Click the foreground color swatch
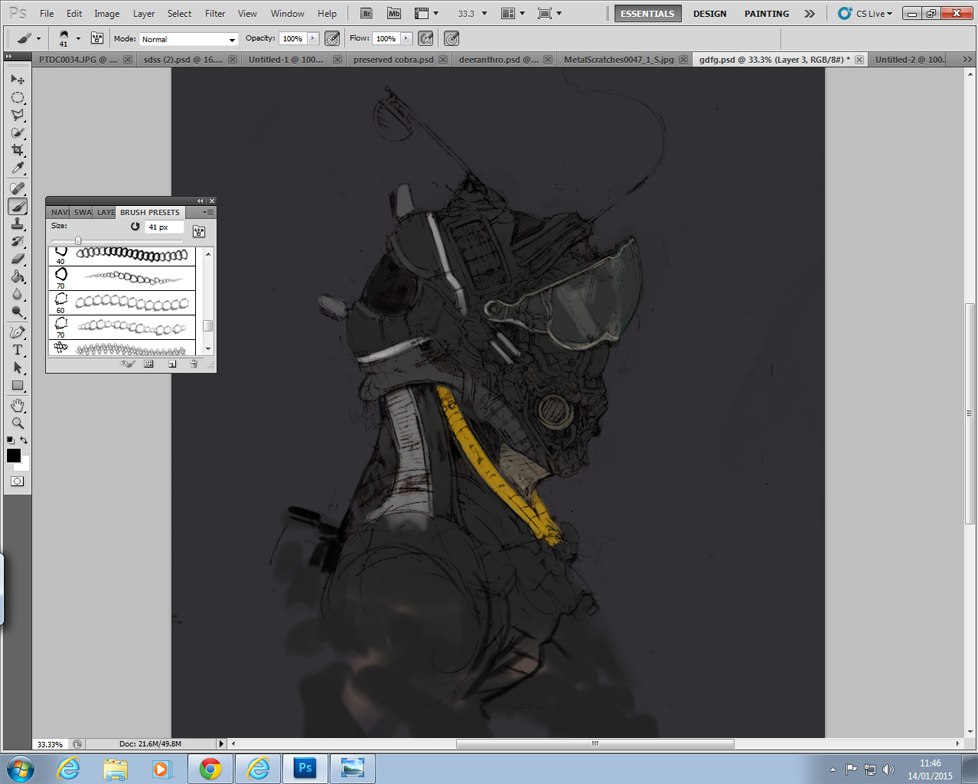The width and height of the screenshot is (978, 784). point(14,455)
